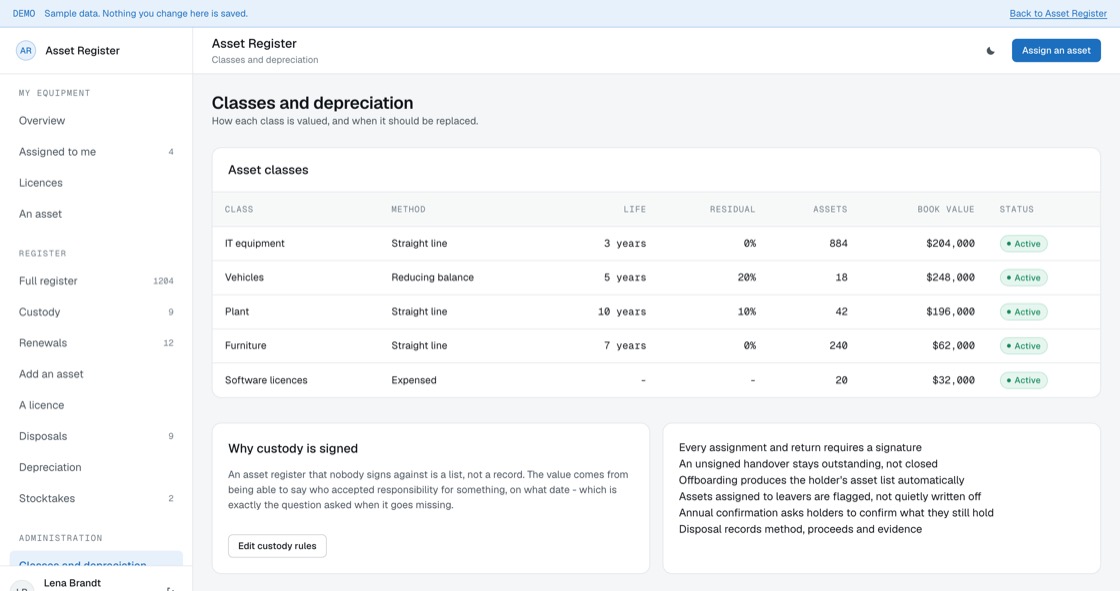Open Renewals in the sidebar
The width and height of the screenshot is (1120, 591).
(96, 343)
